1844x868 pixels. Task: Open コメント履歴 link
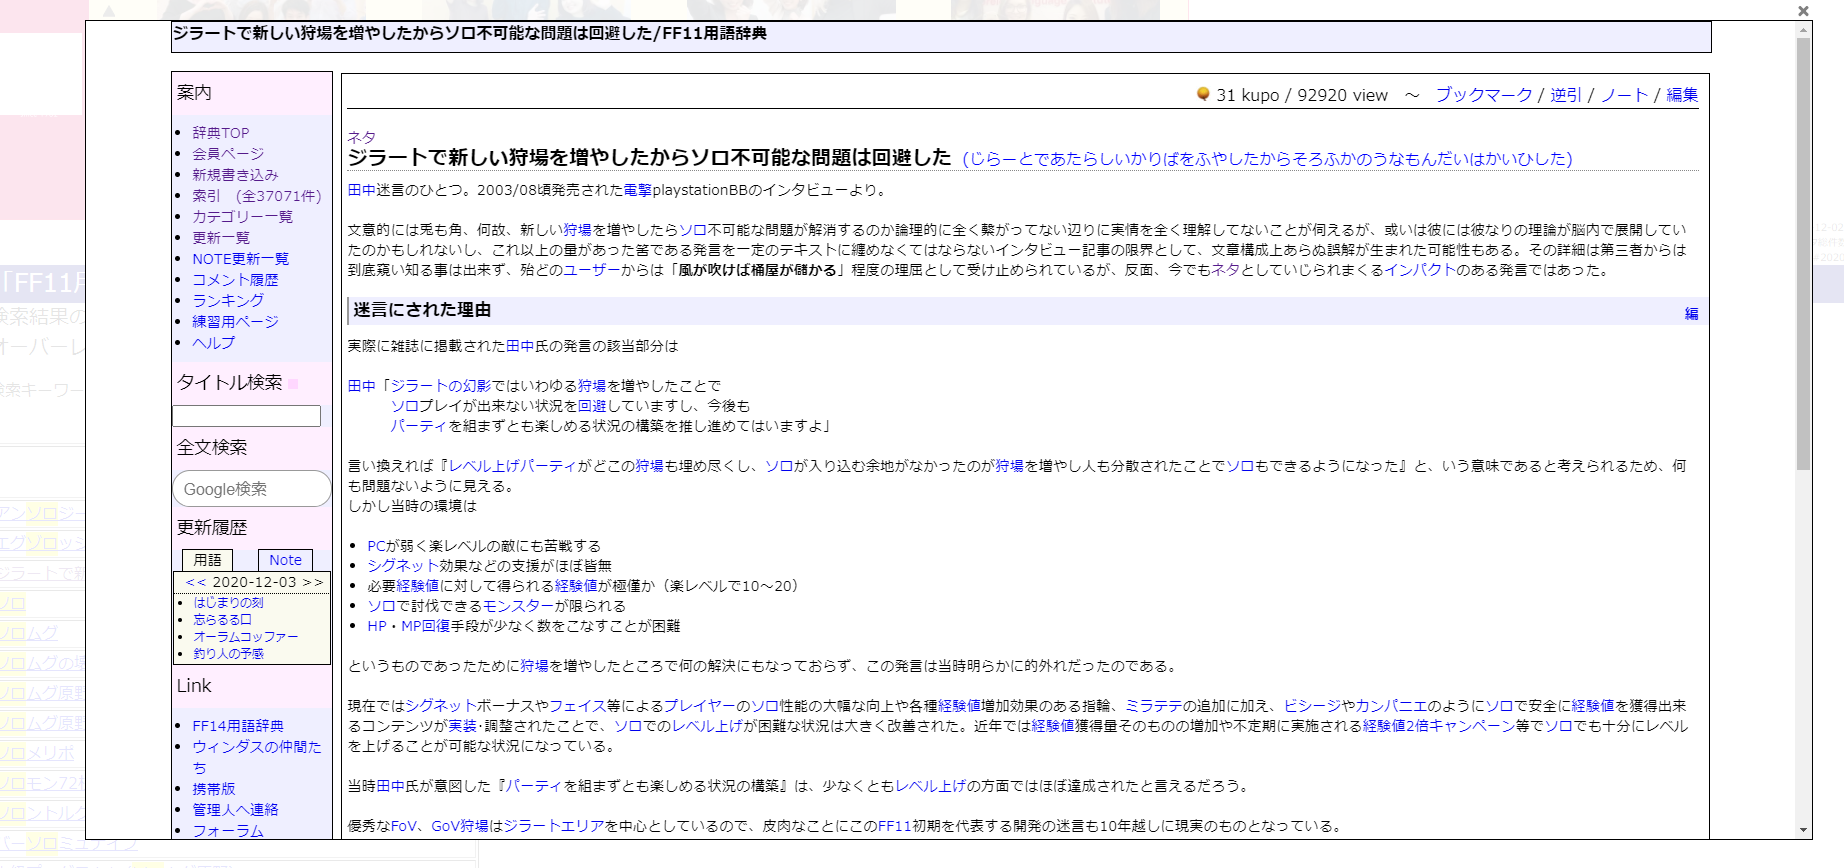click(x=235, y=280)
